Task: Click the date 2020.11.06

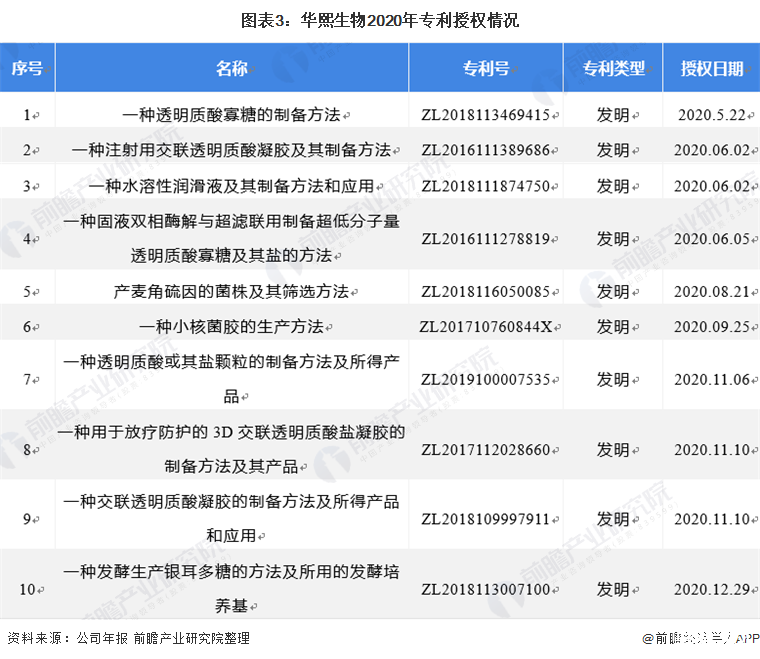Action: 712,379
